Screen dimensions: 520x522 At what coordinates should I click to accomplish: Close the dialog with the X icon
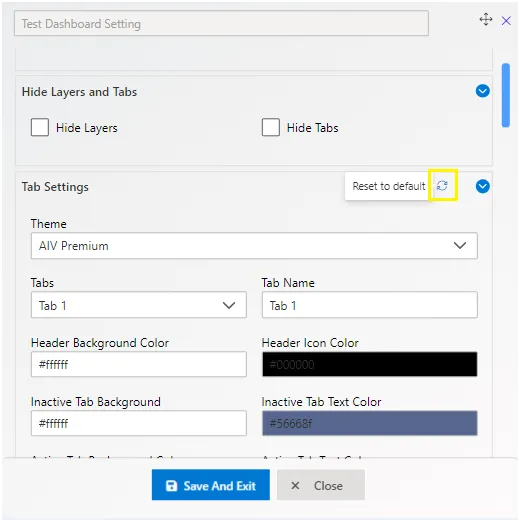506,21
